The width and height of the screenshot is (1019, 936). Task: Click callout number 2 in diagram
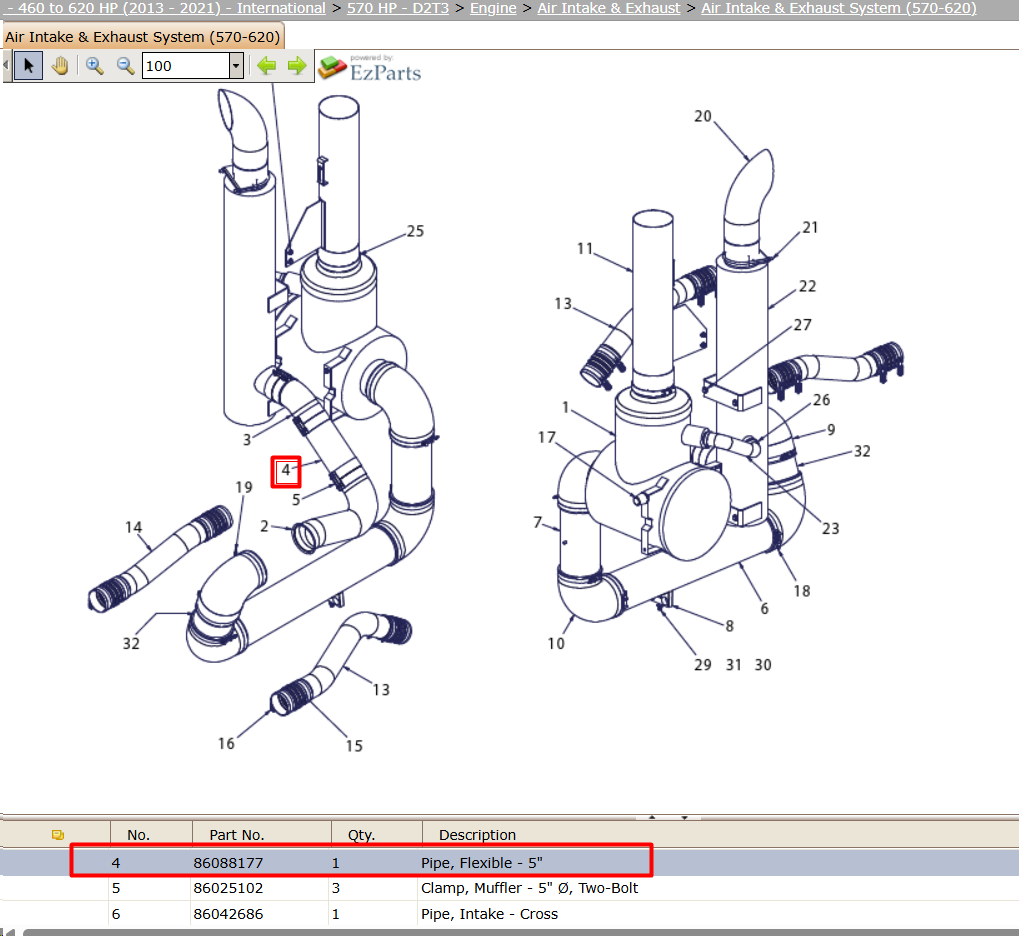[x=264, y=526]
